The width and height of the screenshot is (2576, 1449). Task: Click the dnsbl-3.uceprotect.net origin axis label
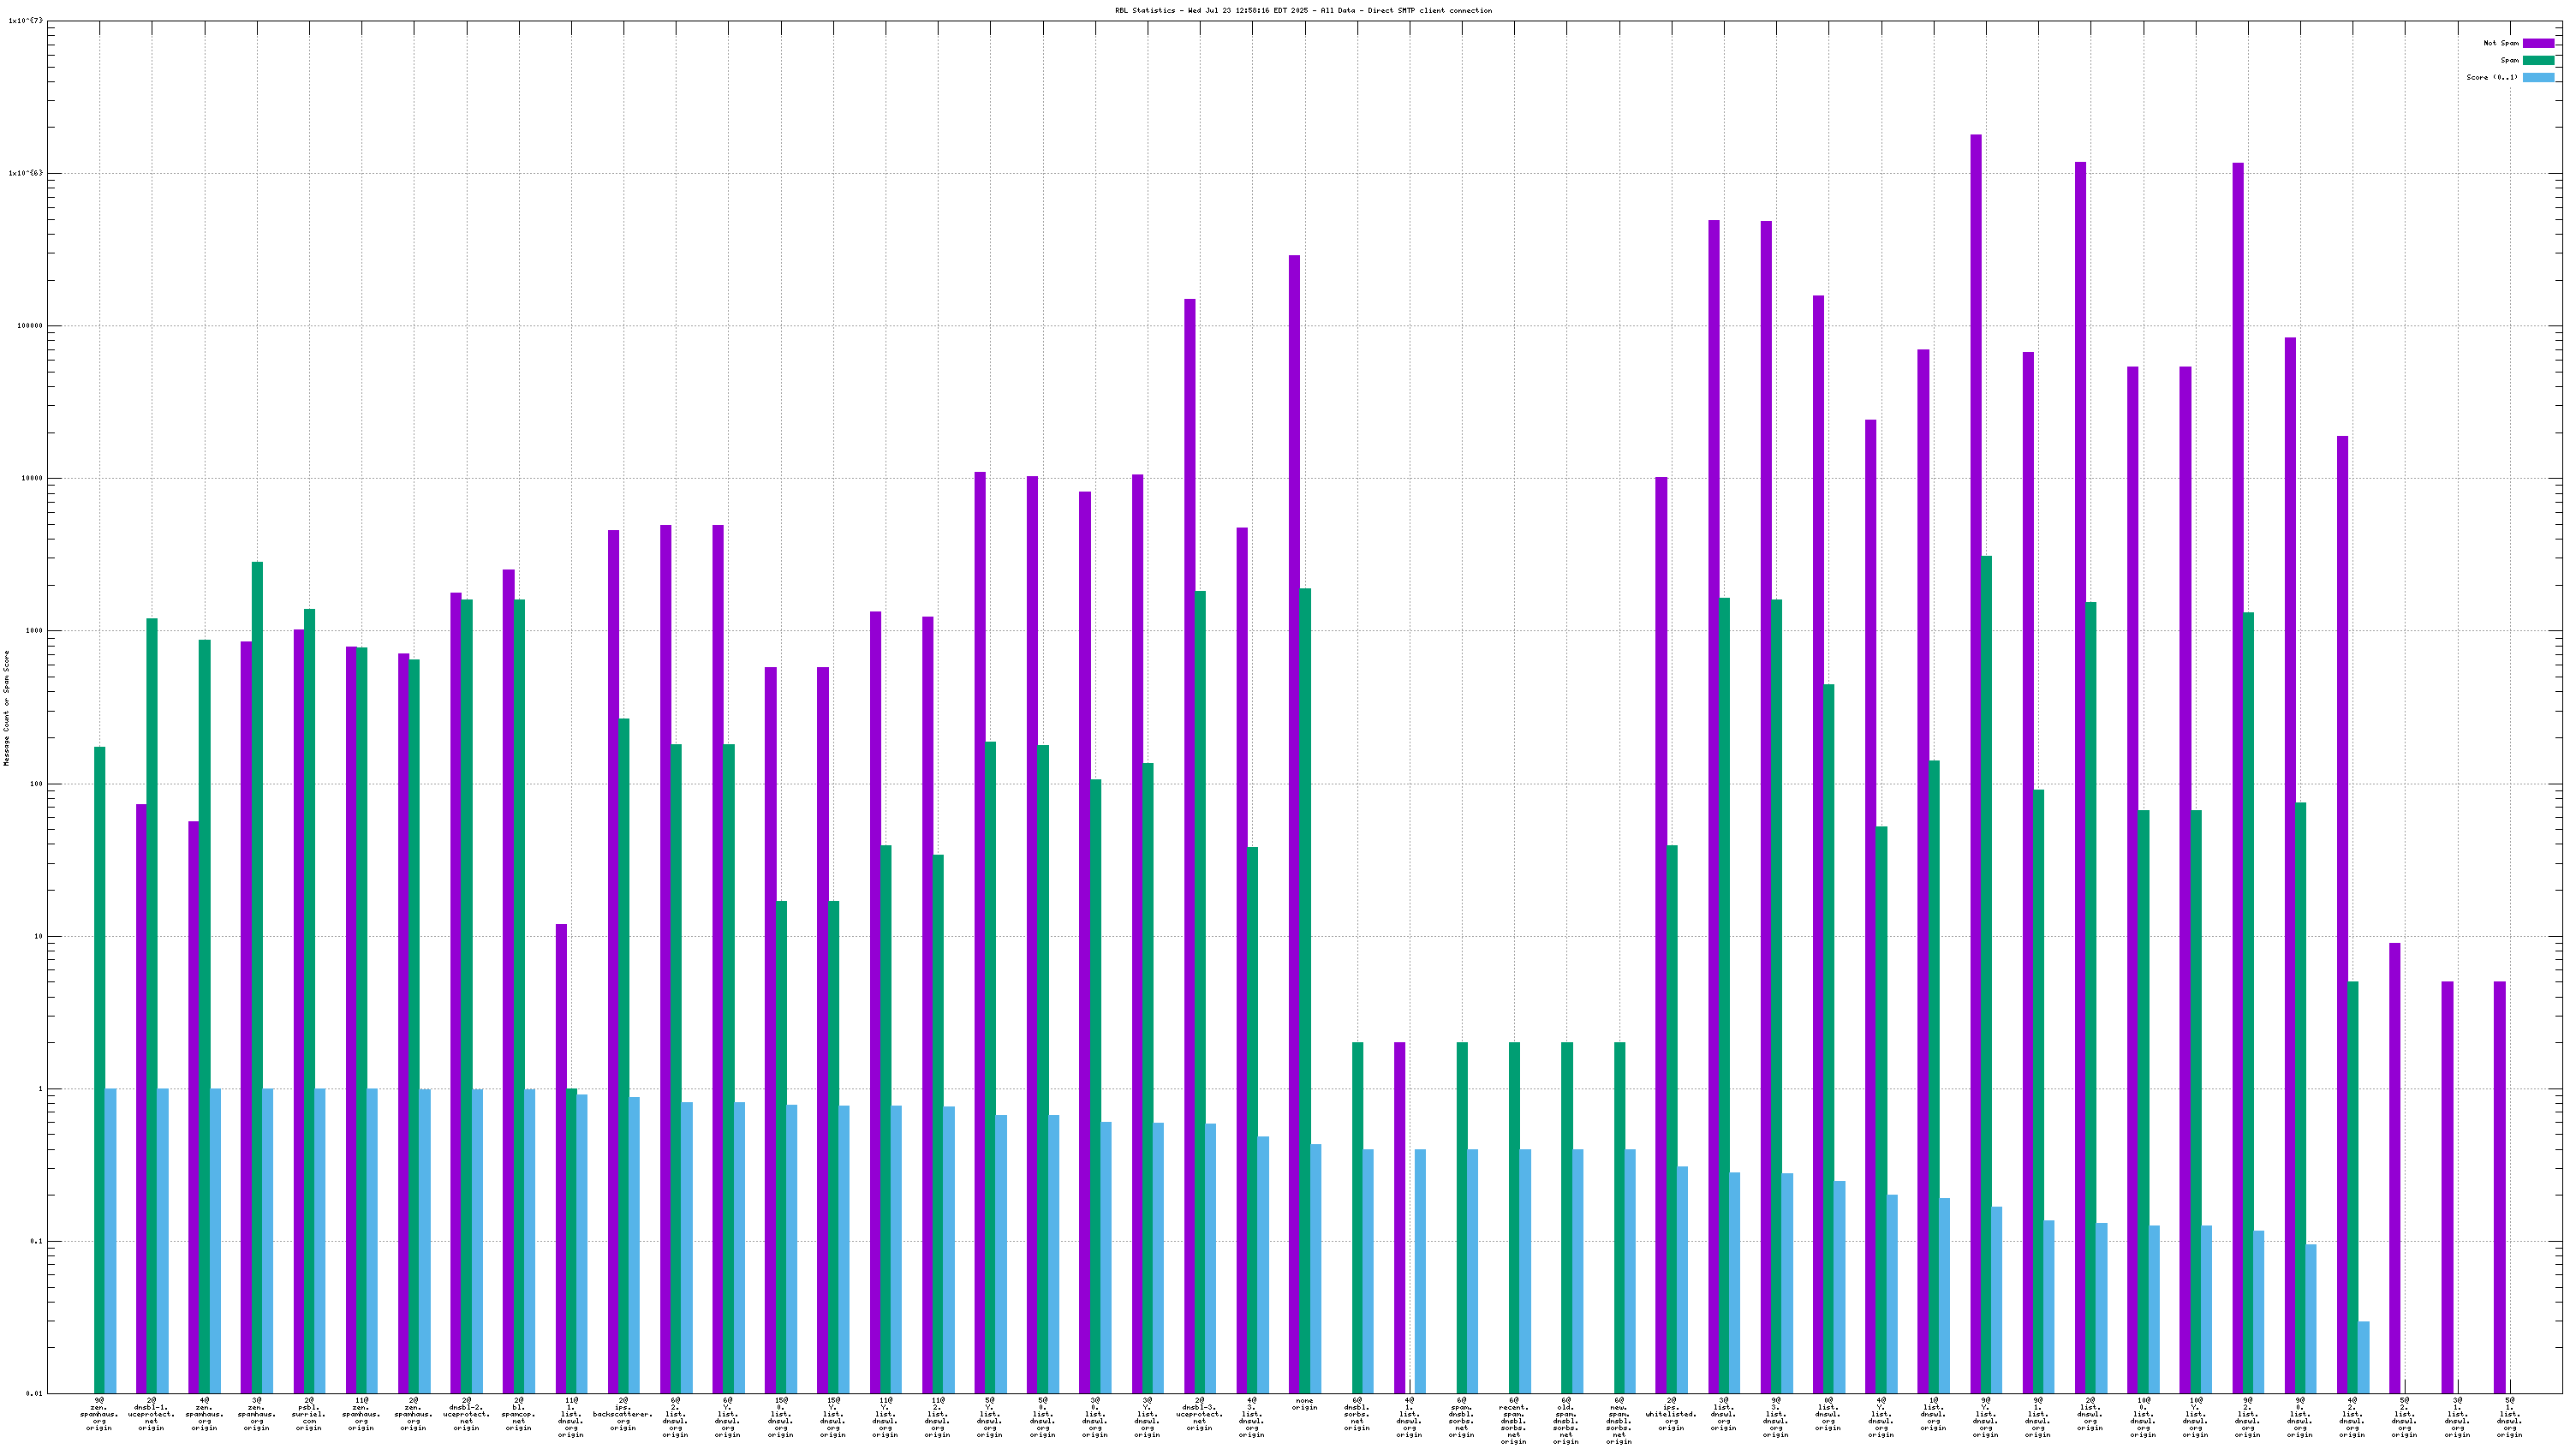click(x=1199, y=1413)
